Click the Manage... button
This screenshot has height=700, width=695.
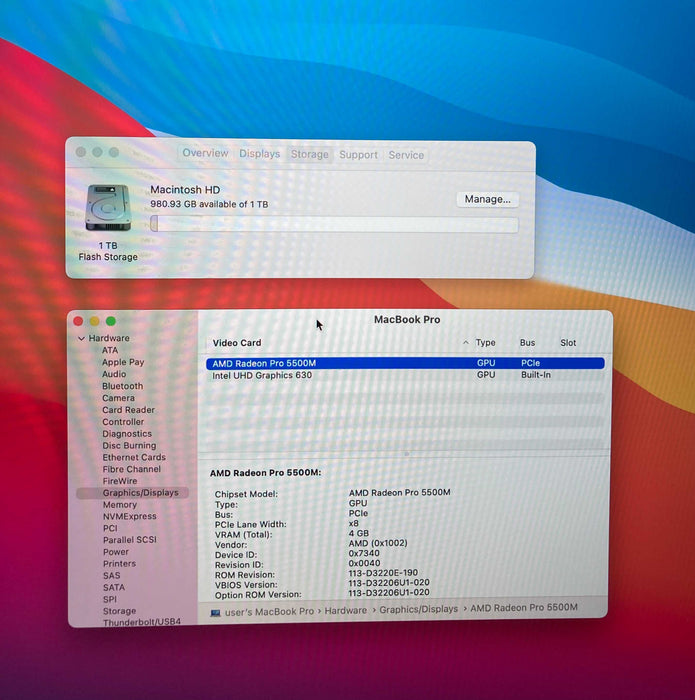click(x=487, y=199)
